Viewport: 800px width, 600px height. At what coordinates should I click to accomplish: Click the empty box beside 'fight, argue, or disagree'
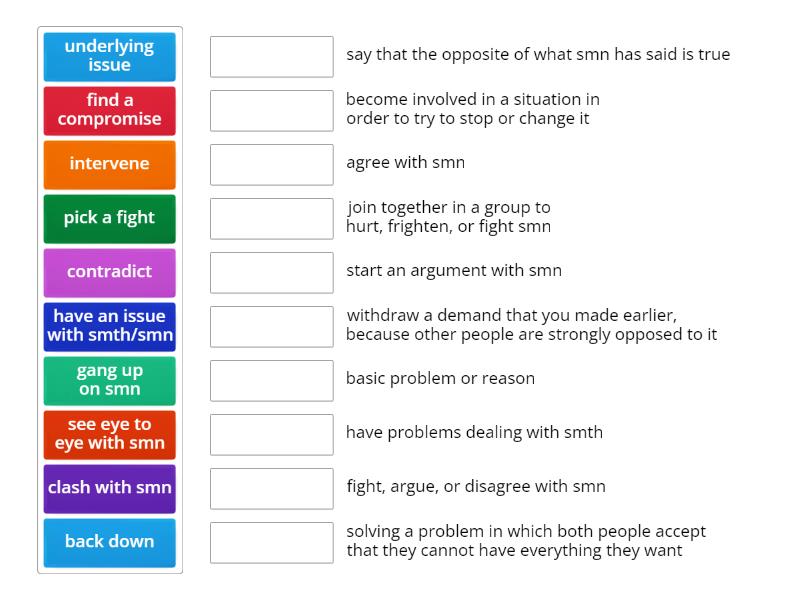[x=271, y=488]
